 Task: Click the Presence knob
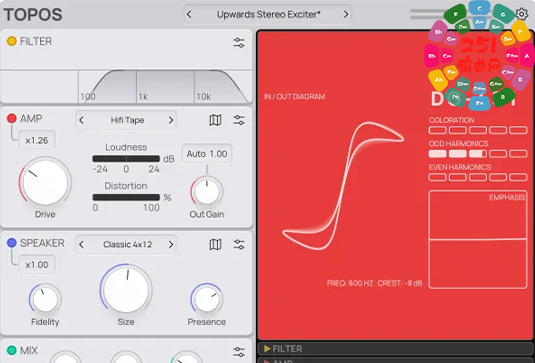click(207, 299)
